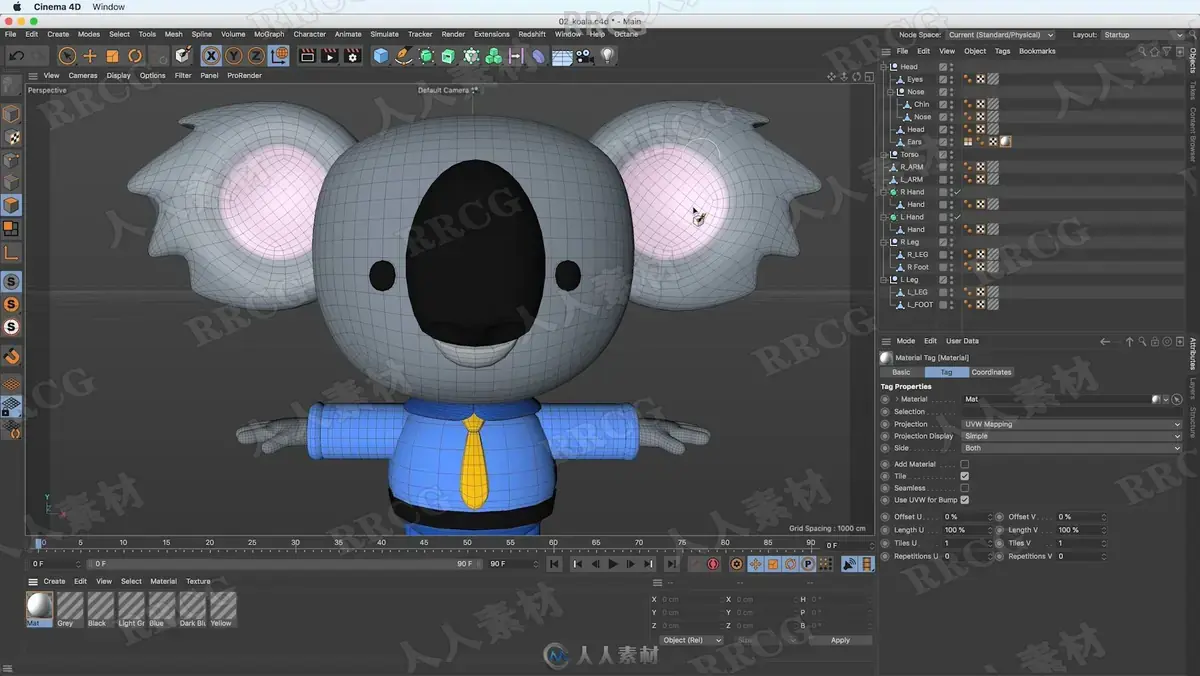Switch to the Basic tab
Screen dimensions: 1200x676
coord(902,372)
